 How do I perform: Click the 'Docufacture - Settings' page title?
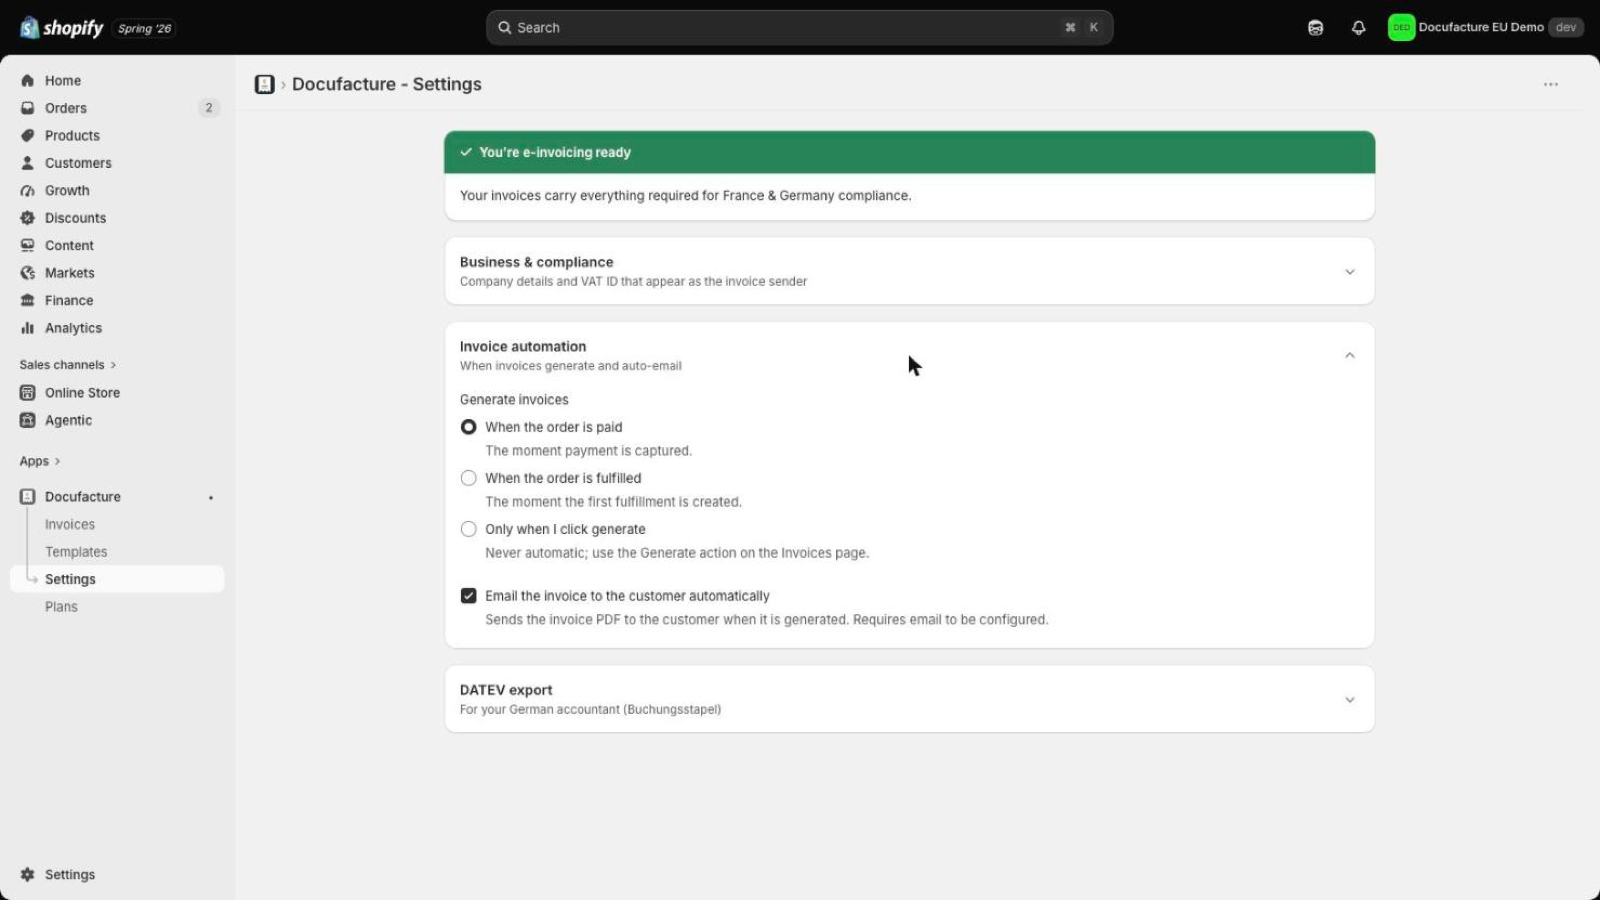tap(387, 85)
